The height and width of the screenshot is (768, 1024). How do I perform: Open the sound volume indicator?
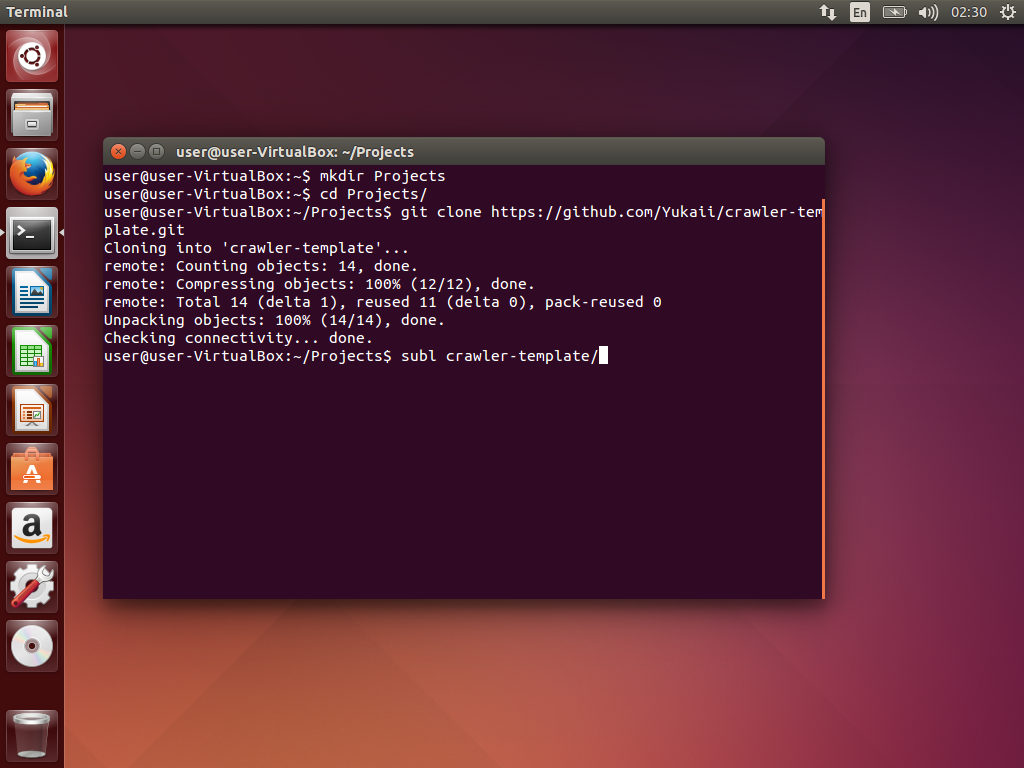(928, 12)
